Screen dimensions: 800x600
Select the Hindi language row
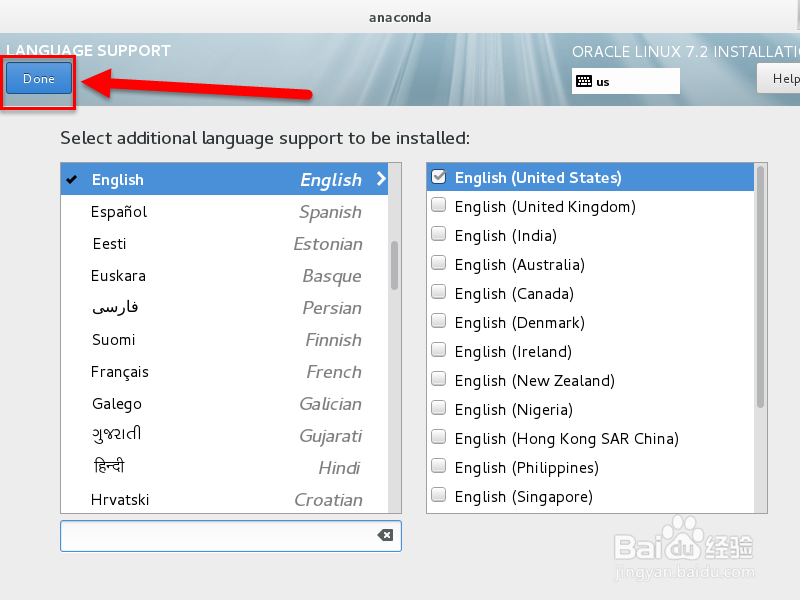[x=224, y=468]
